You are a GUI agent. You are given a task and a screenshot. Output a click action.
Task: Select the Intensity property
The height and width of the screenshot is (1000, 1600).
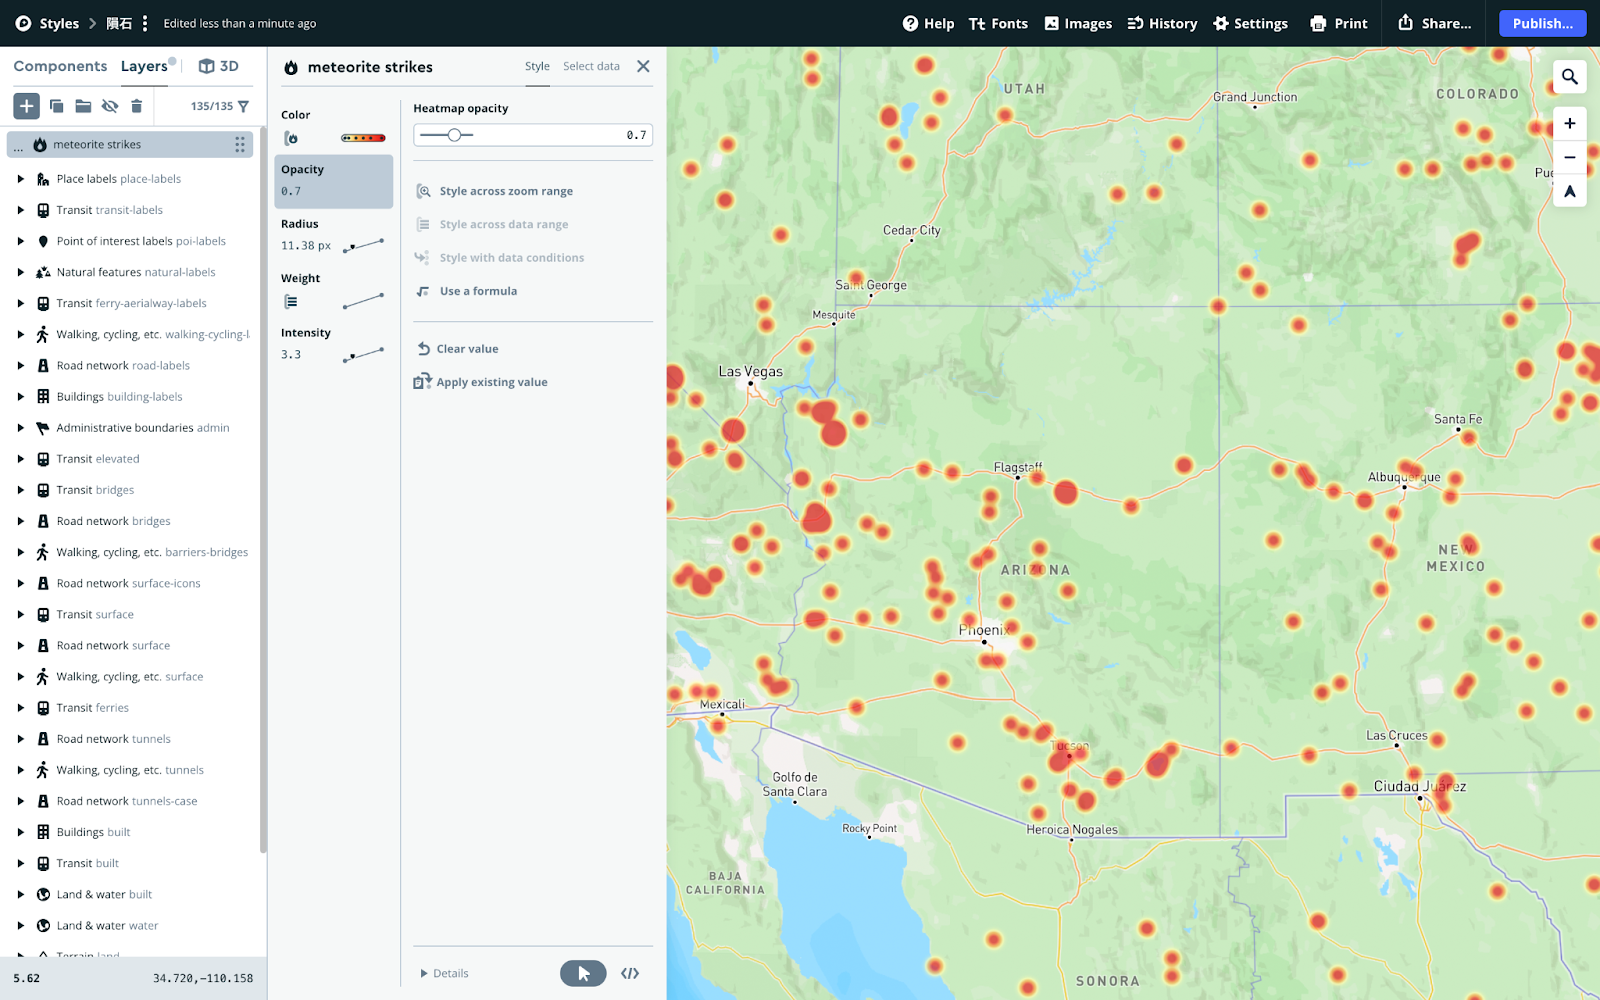coord(333,345)
